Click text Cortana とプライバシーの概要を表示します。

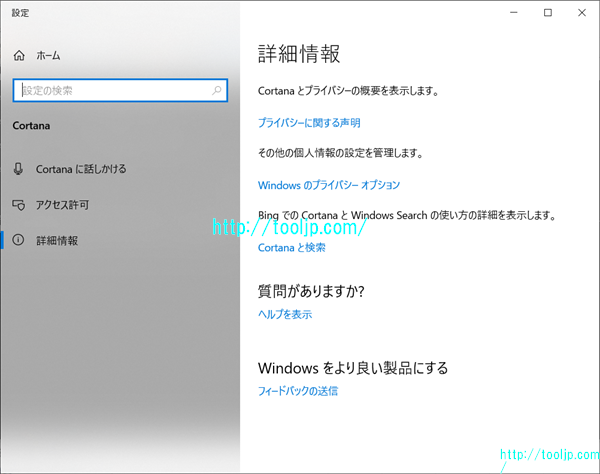tap(348, 91)
